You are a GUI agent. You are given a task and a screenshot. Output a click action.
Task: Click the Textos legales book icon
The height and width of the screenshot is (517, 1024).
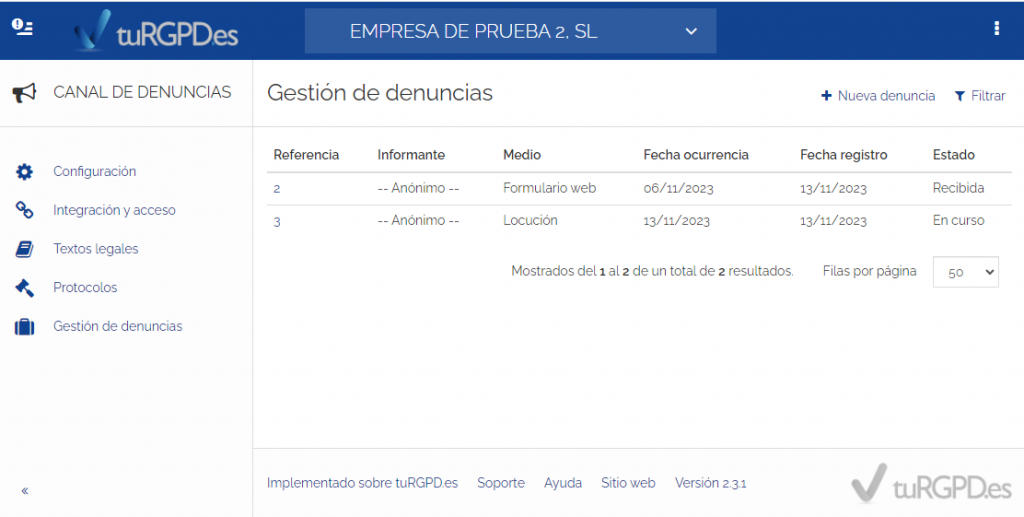pos(24,249)
